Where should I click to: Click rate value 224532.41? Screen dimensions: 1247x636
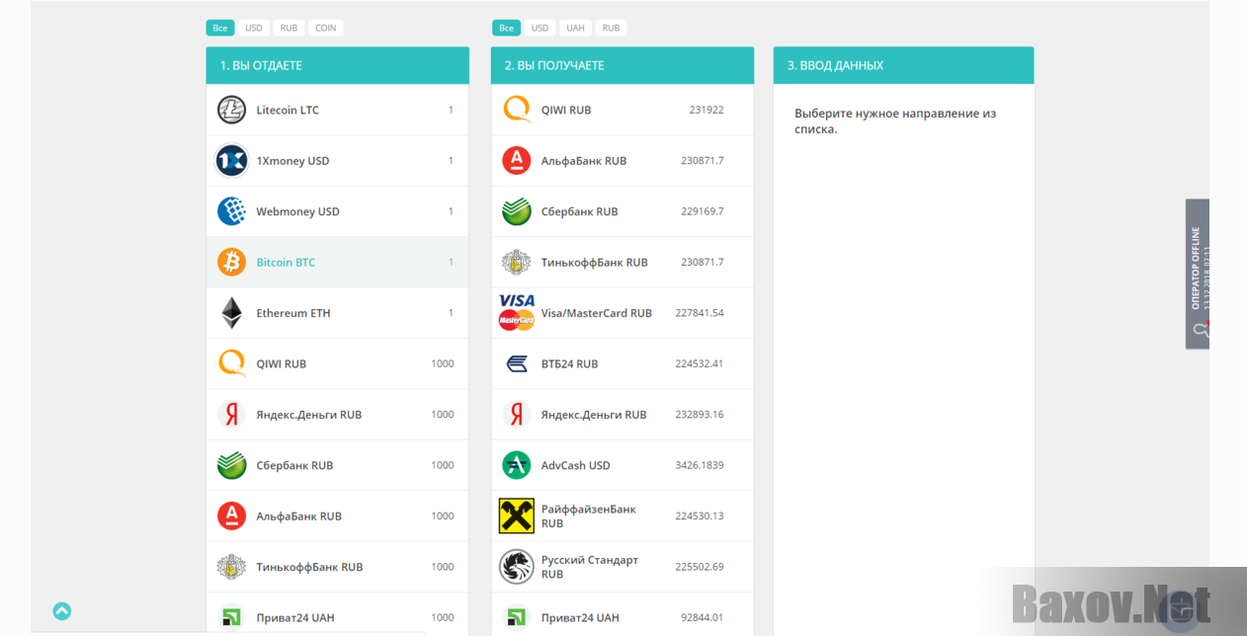699,364
